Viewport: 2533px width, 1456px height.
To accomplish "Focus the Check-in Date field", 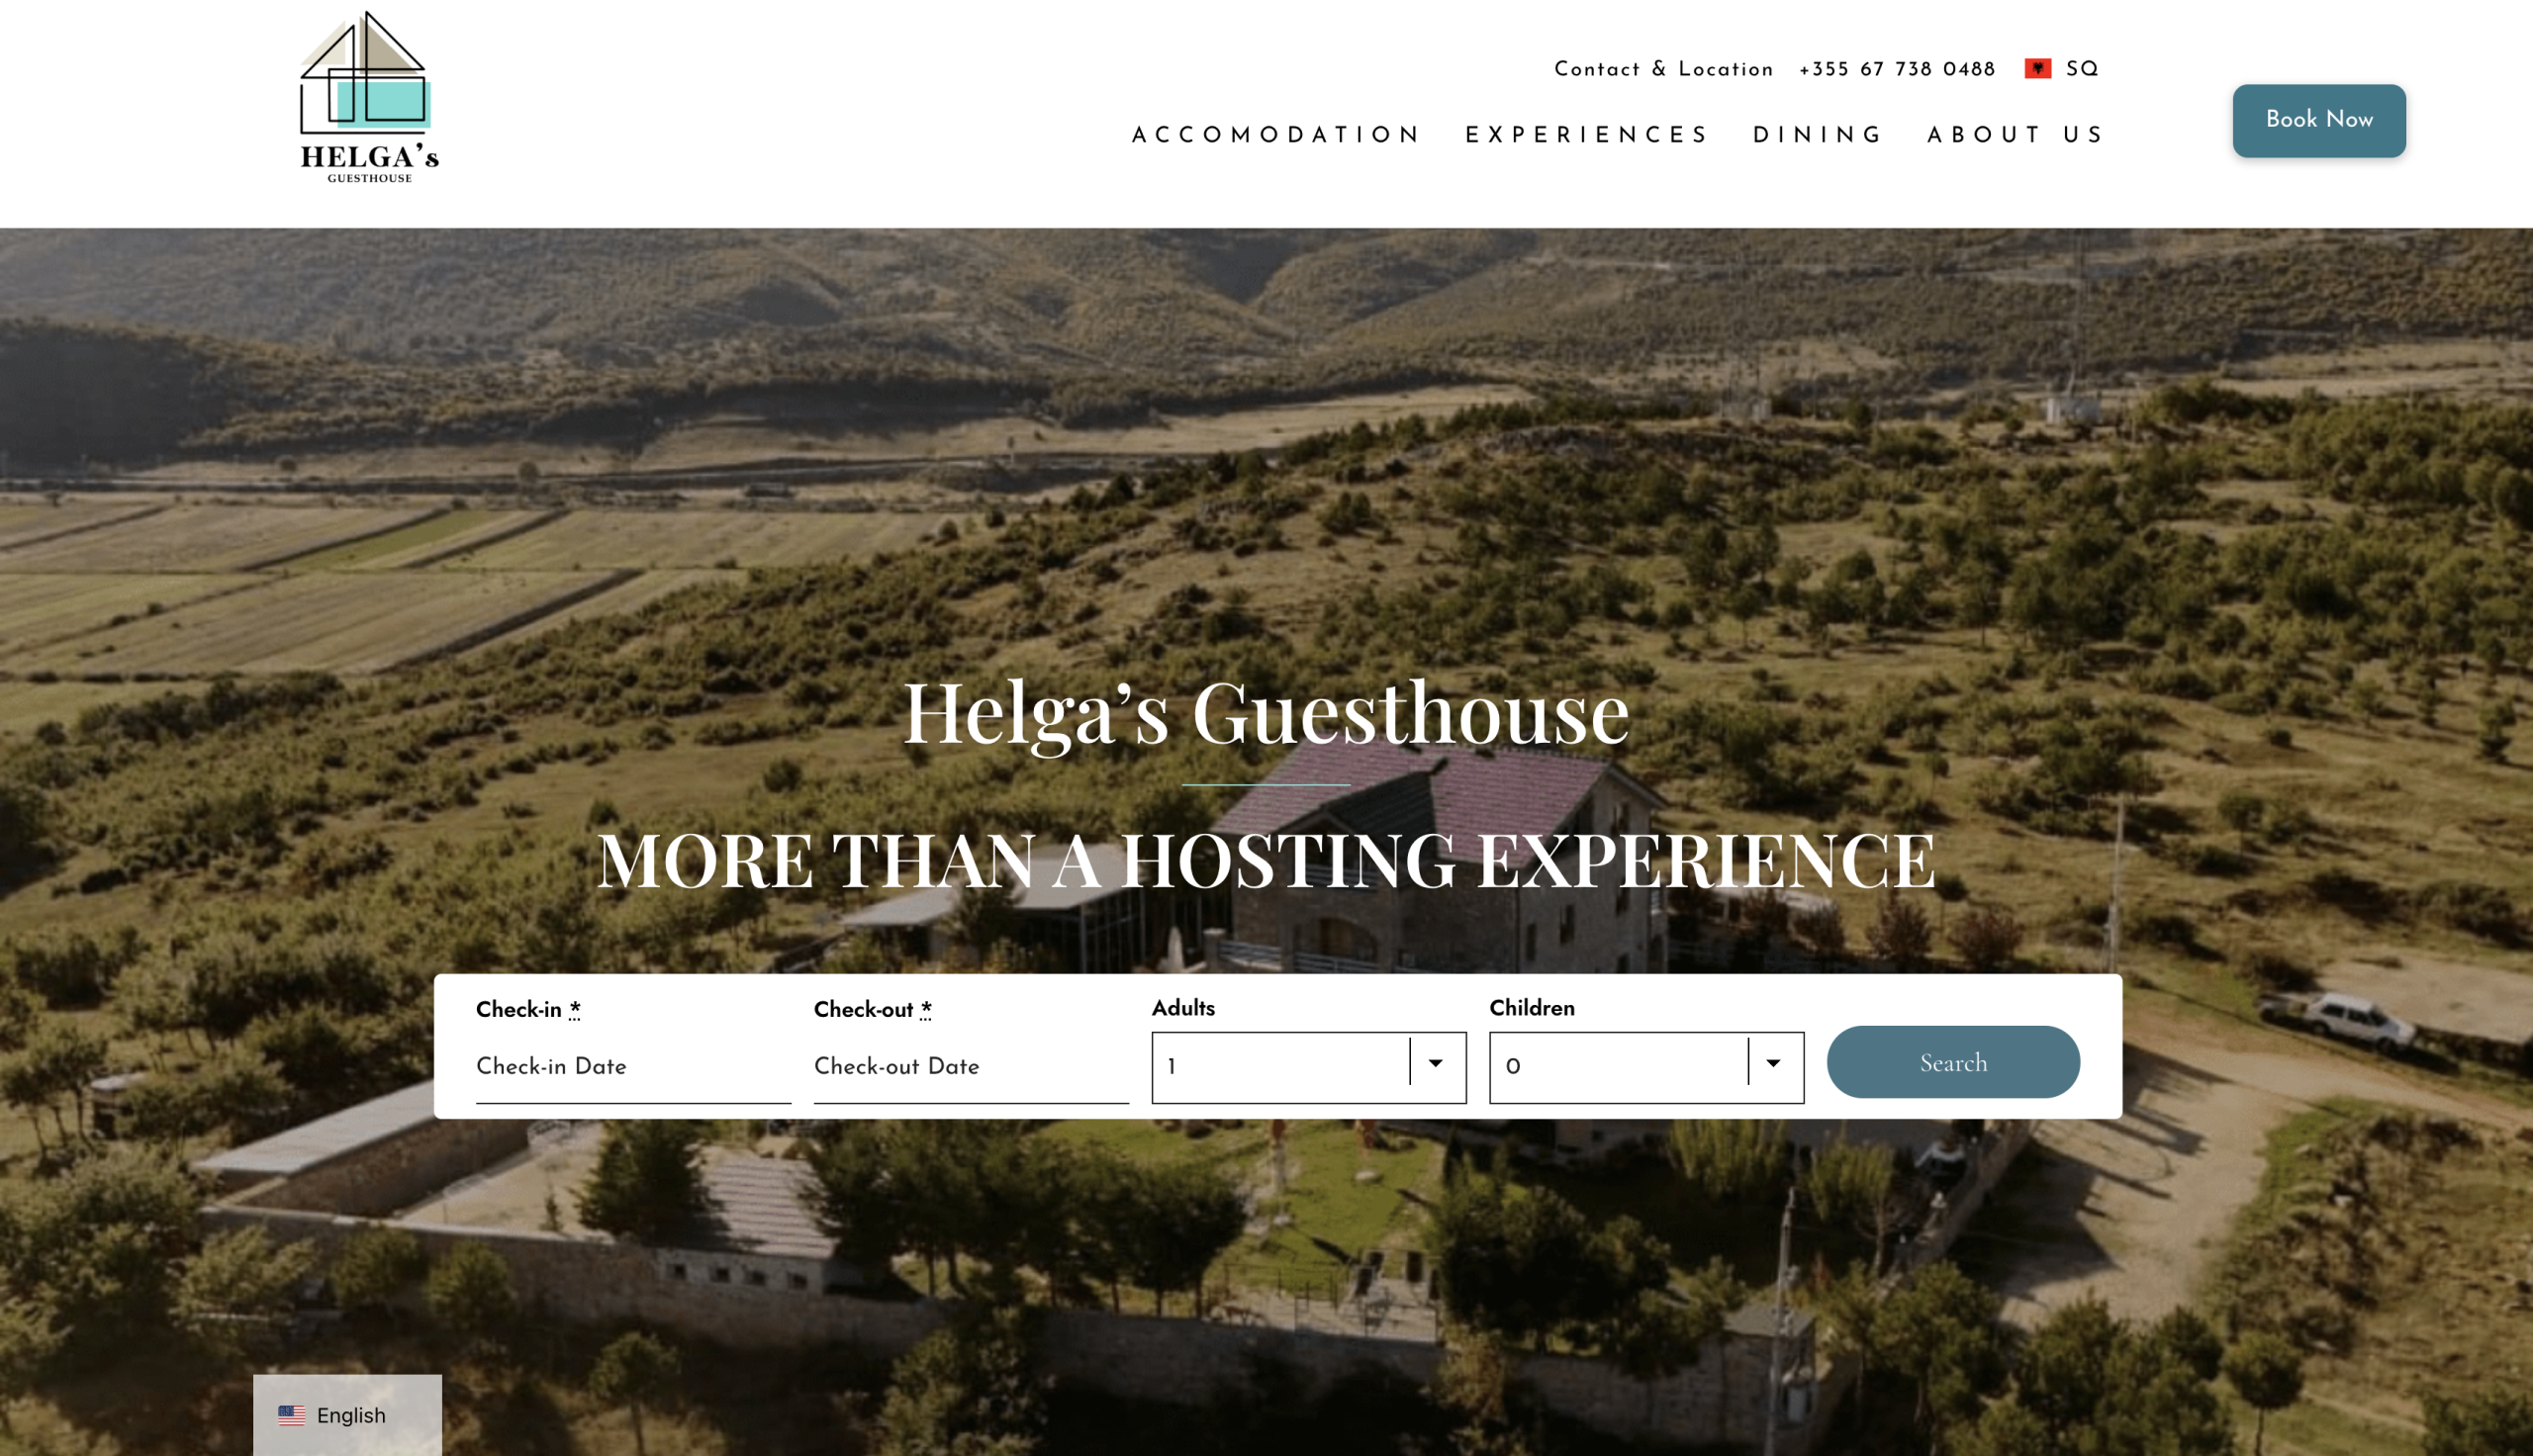I will tap(633, 1067).
